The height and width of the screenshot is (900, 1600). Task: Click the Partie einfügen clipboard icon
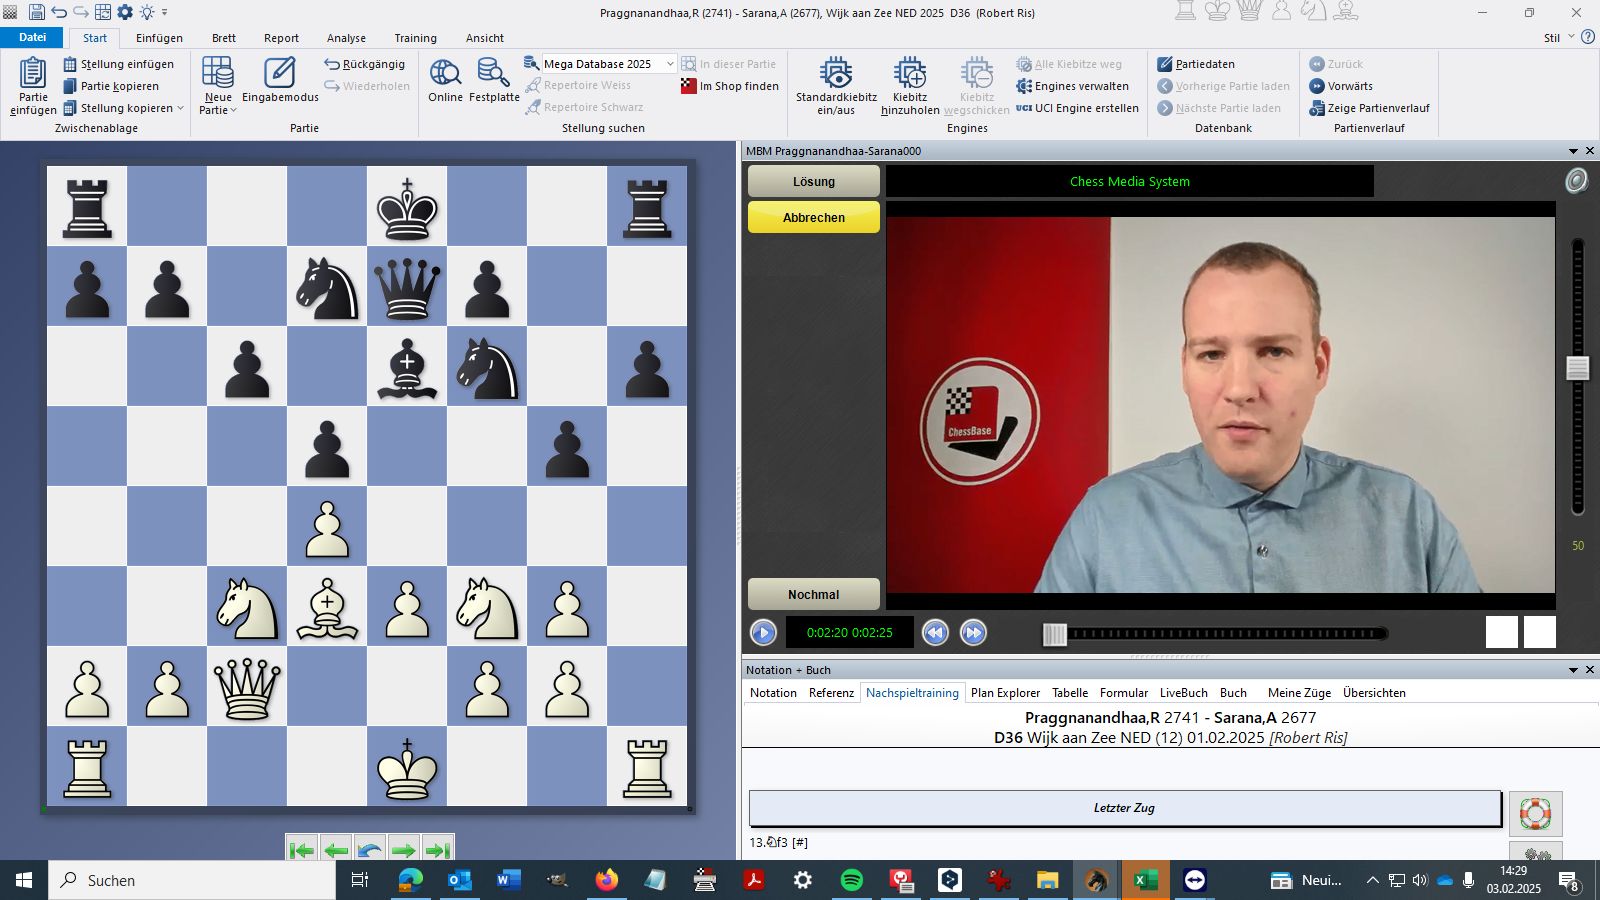pos(33,74)
